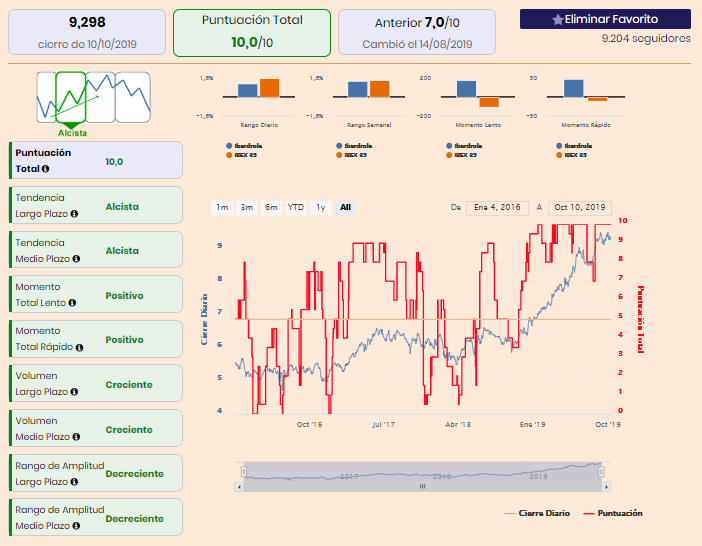Toggle IBEX 35 series in Rango Semanal legend
The width and height of the screenshot is (702, 546).
pos(352,155)
